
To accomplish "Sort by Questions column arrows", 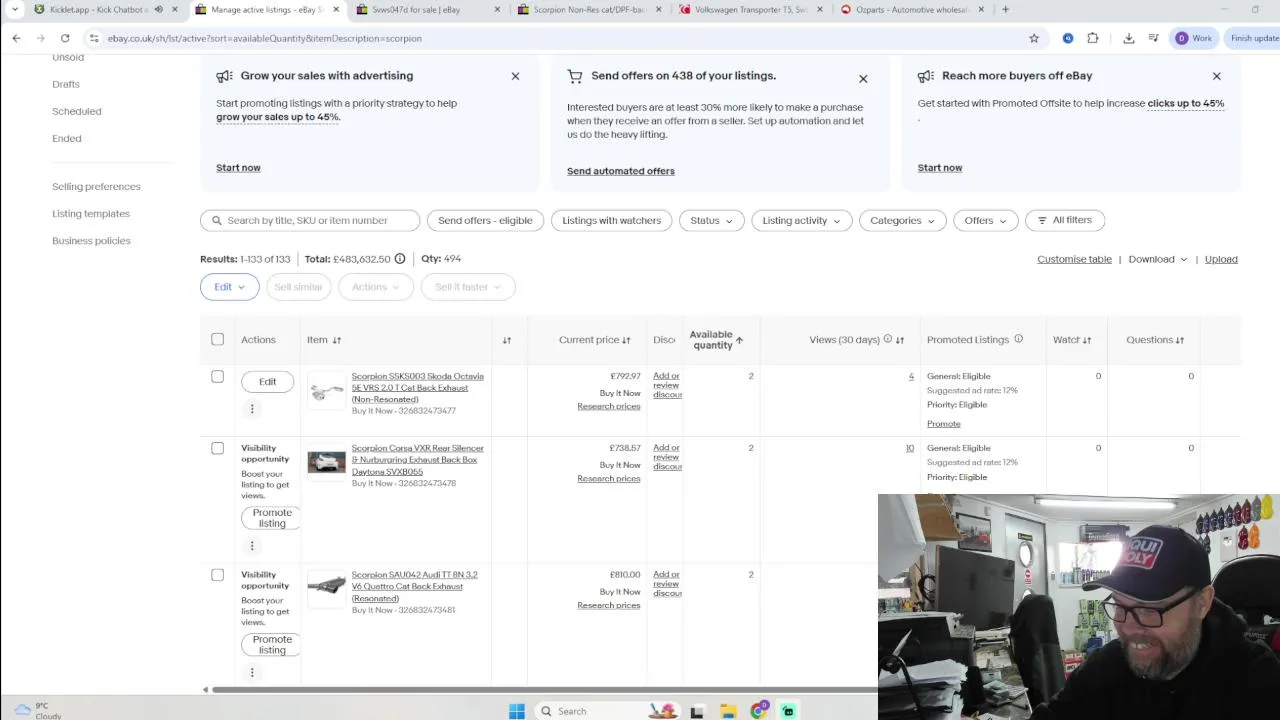I will pyautogui.click(x=1180, y=340).
